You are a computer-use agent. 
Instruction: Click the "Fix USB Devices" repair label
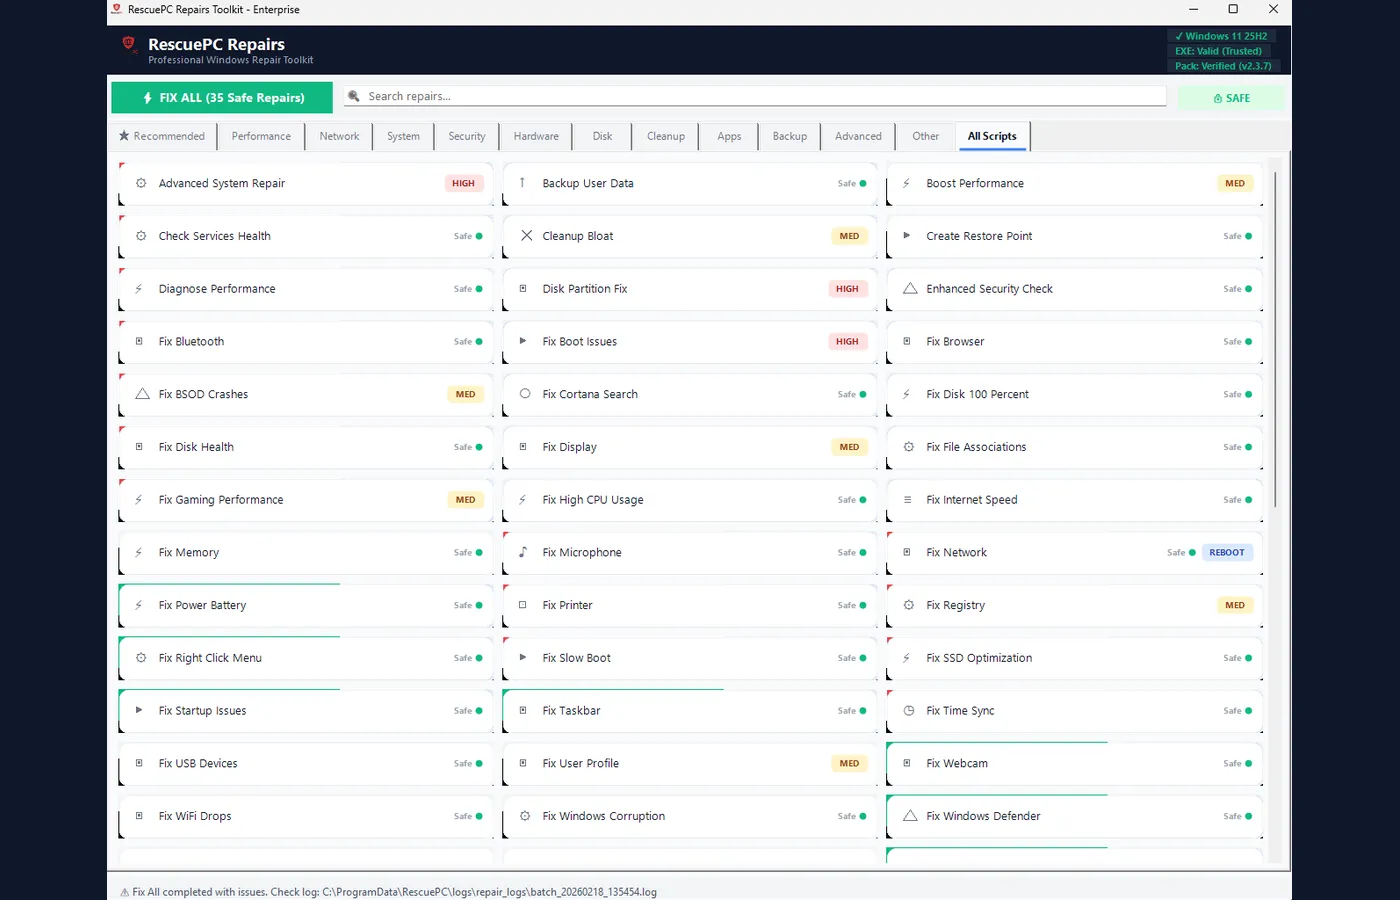pyautogui.click(x=198, y=763)
